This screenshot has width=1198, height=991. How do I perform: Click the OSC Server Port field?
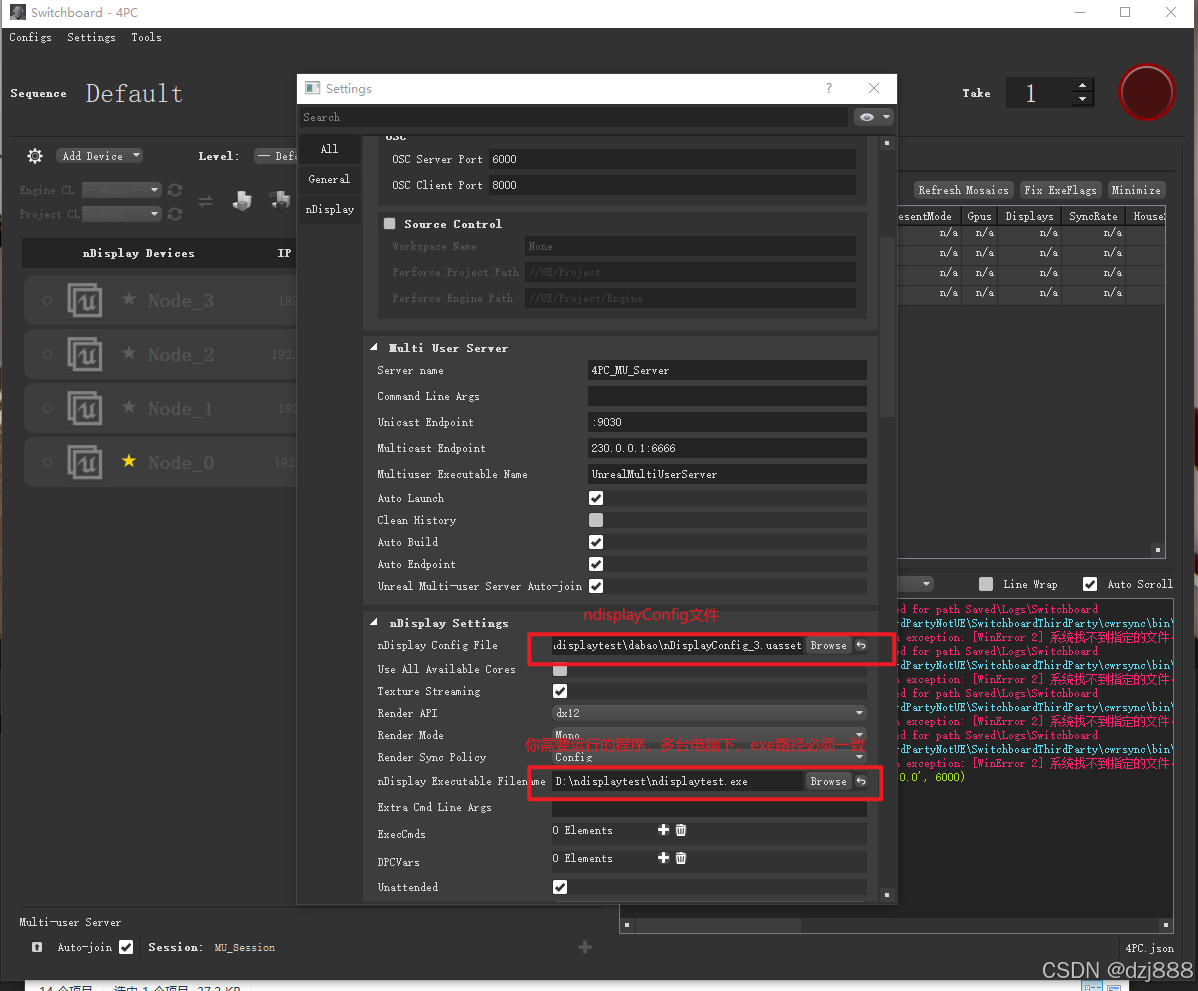pos(672,159)
